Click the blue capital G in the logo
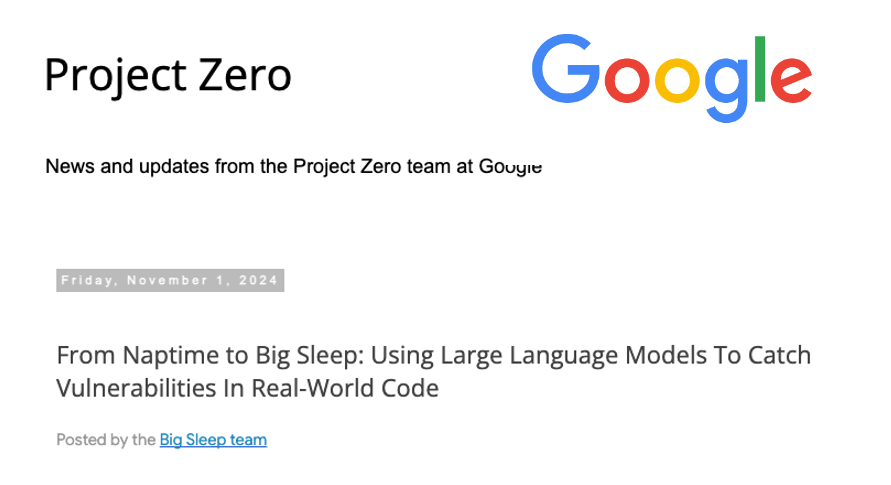This screenshot has width=891, height=485. (564, 70)
